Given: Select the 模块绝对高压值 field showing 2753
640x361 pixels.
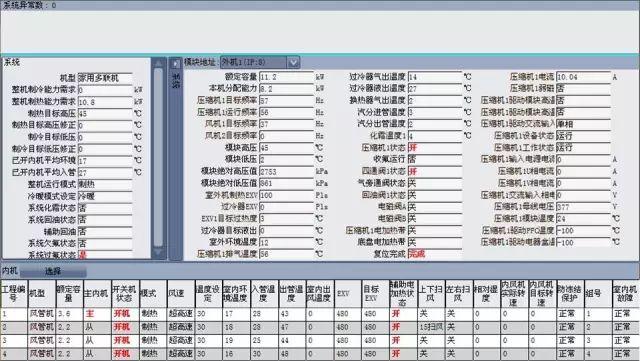Looking at the screenshot, I should [x=287, y=171].
